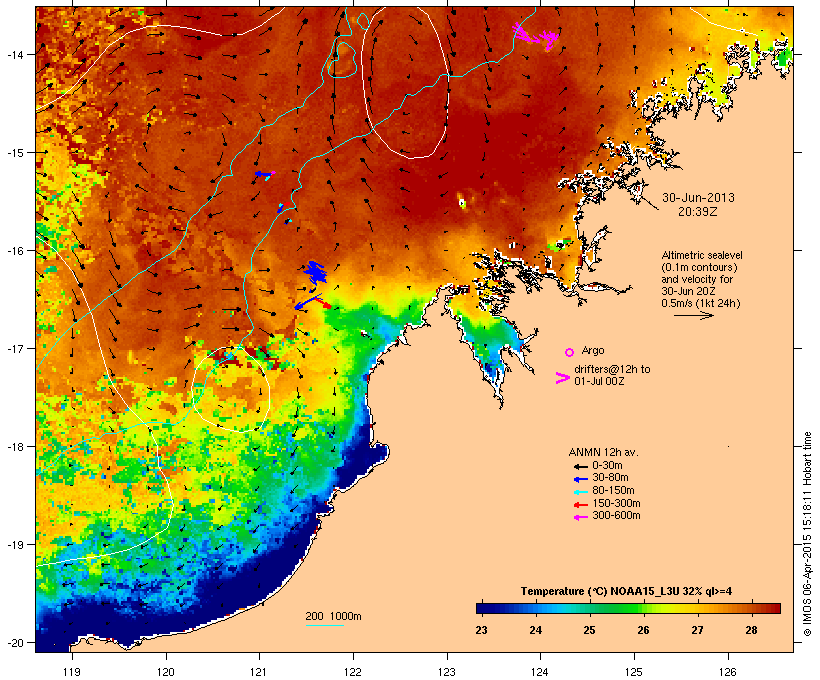The image size is (820, 680).
Task: Click the latitude label -15
Action: click(x=15, y=153)
